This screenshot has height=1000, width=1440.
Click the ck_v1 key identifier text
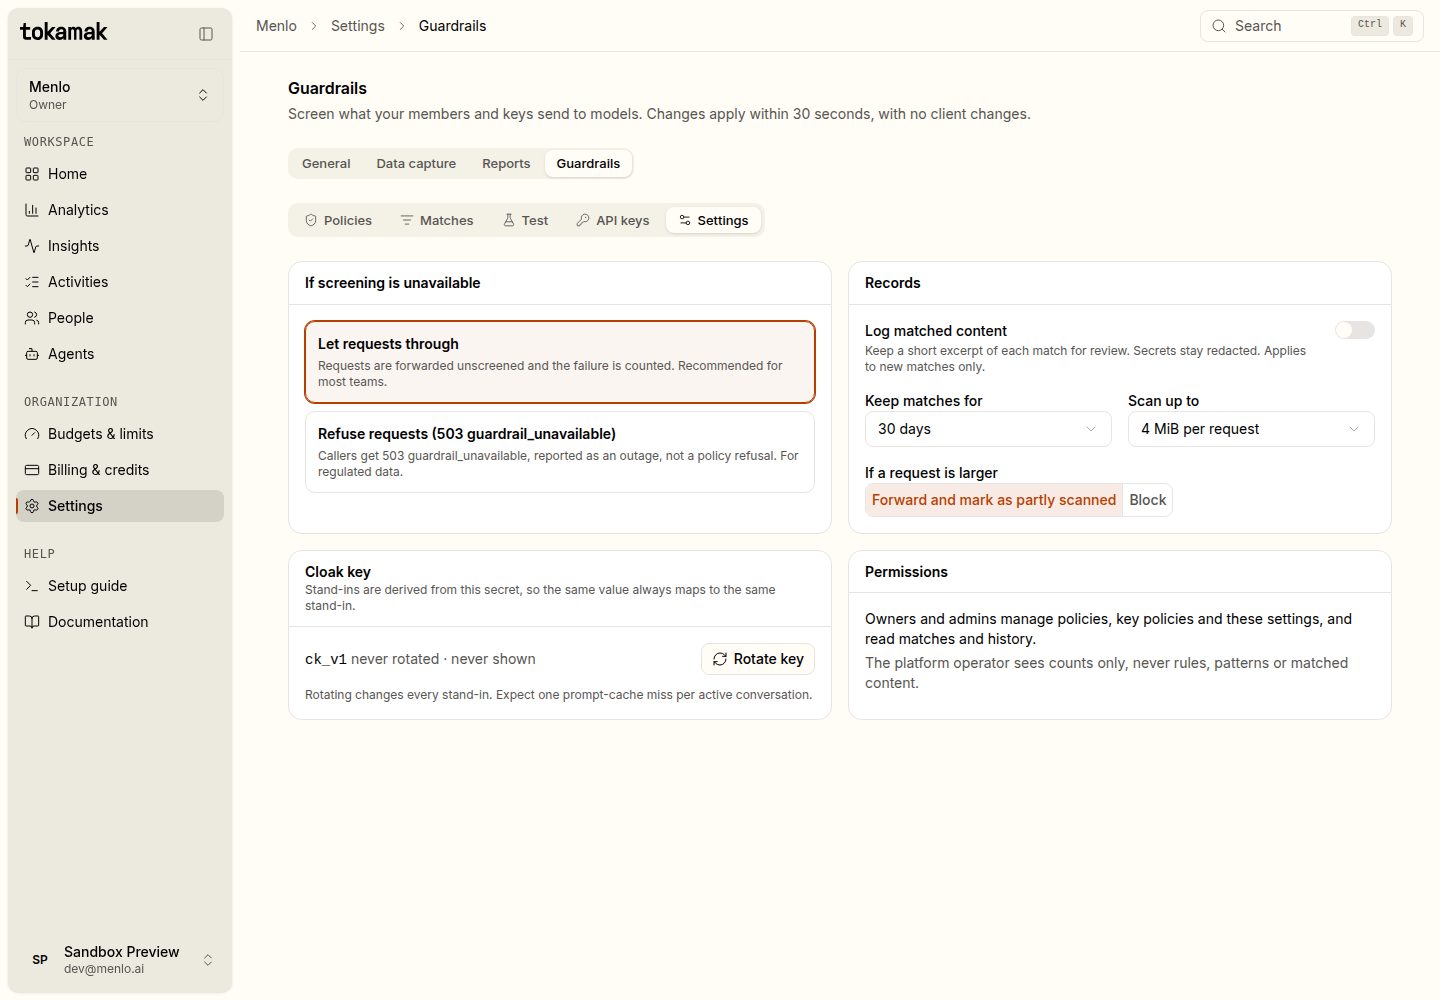(326, 659)
